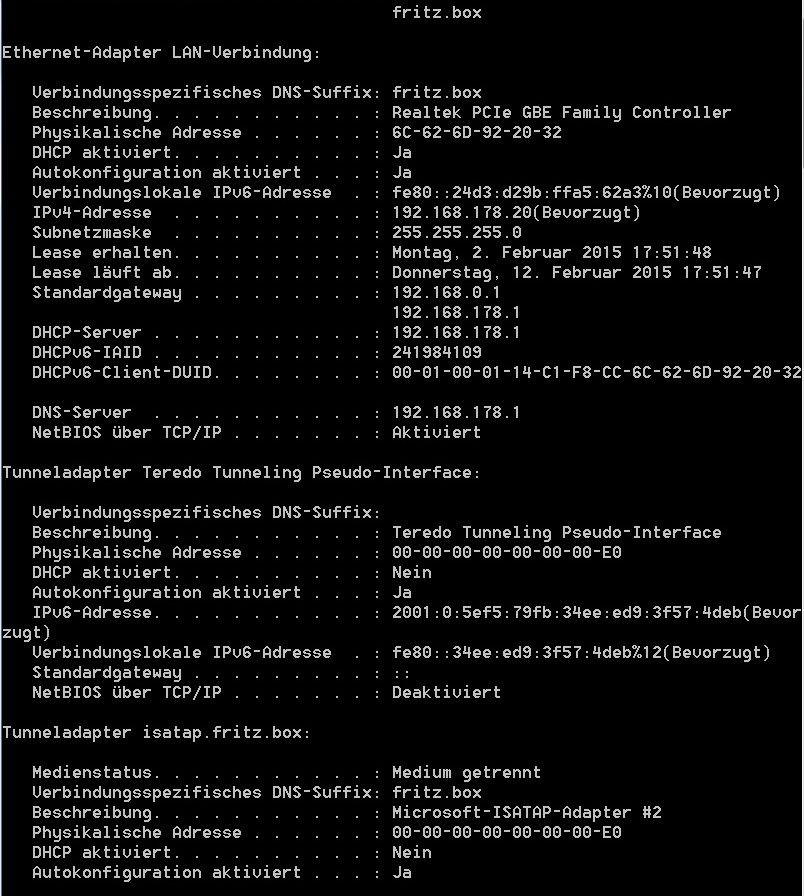Click the DNS-Server address 192.168.178.1
Viewport: 804px width, 896px height.
[x=457, y=413]
